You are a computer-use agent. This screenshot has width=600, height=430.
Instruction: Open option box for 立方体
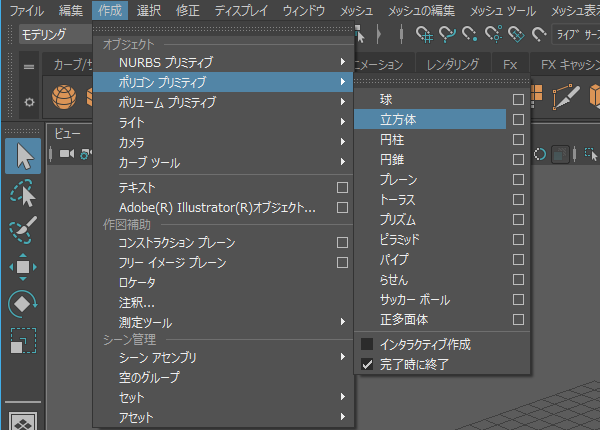(518, 119)
